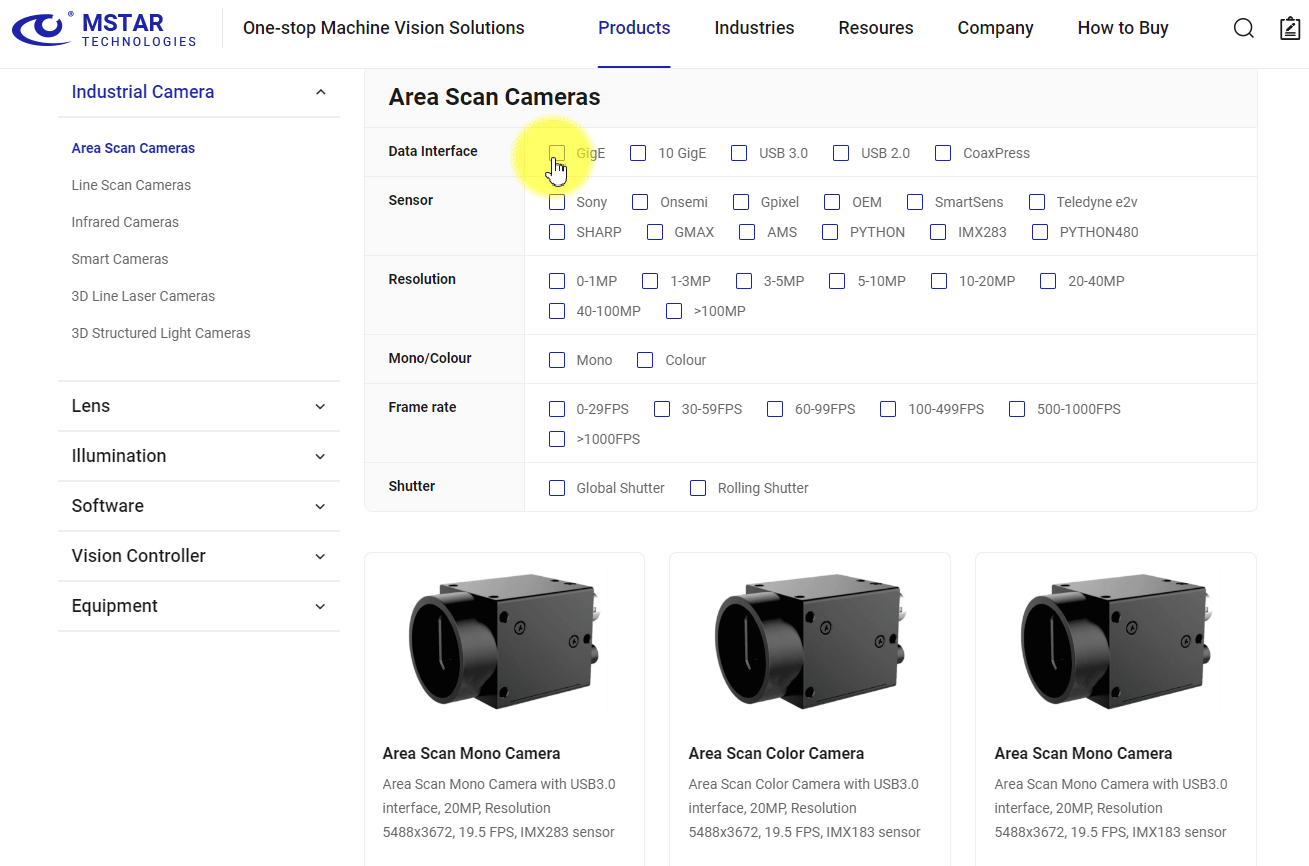Select the Global Shutter checkbox
Viewport: 1309px width, 866px height.
(557, 488)
